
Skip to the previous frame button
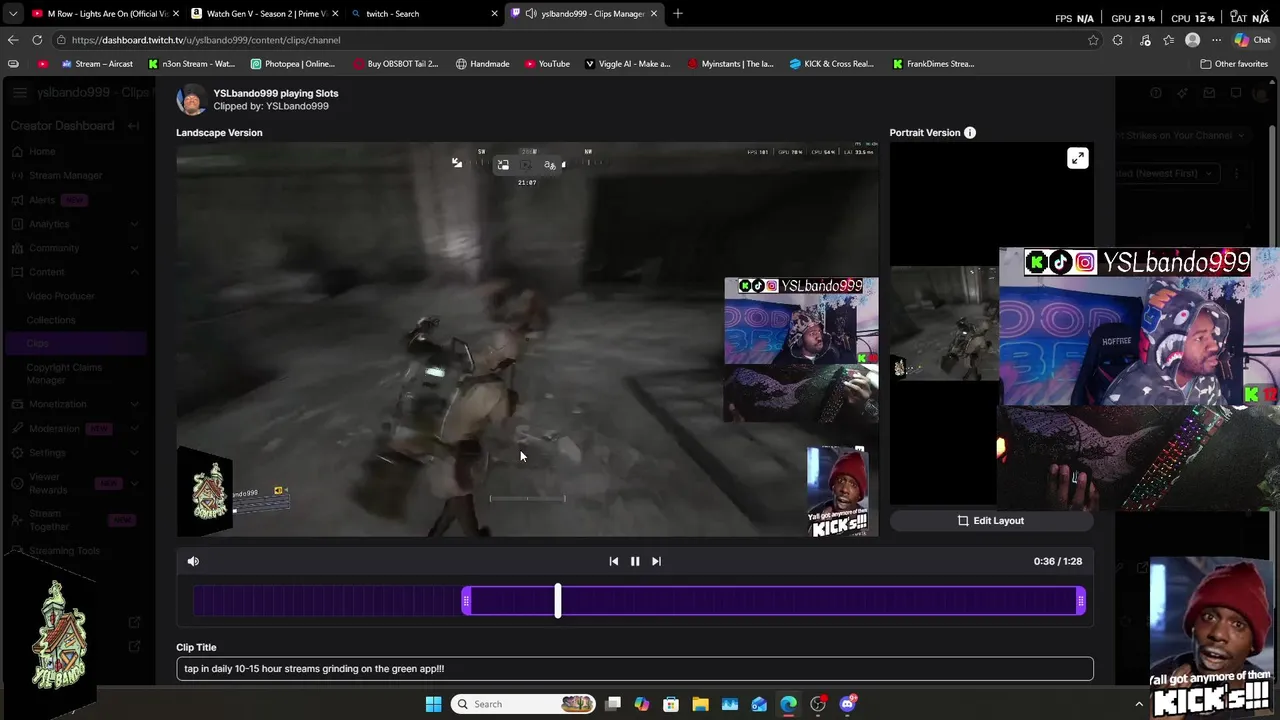(x=613, y=561)
